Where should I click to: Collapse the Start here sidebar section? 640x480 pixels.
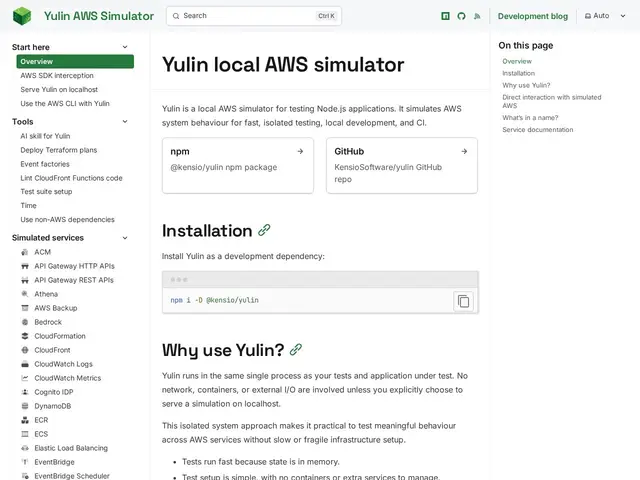125,47
